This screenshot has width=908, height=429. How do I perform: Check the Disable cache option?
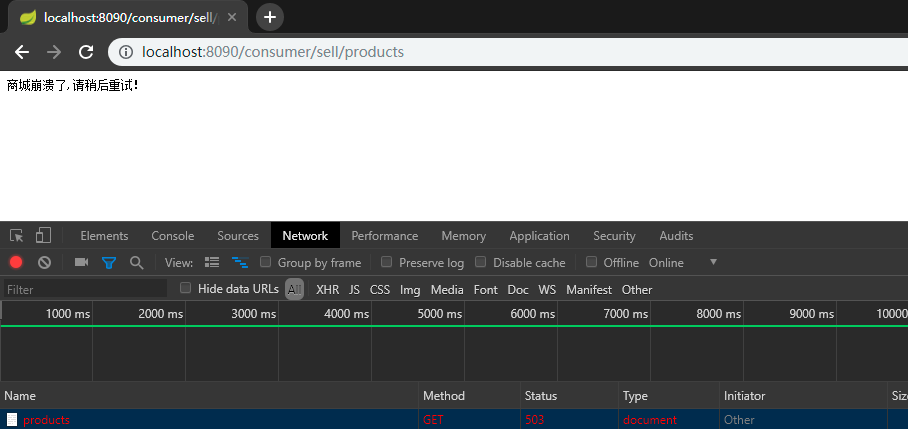tap(481, 262)
